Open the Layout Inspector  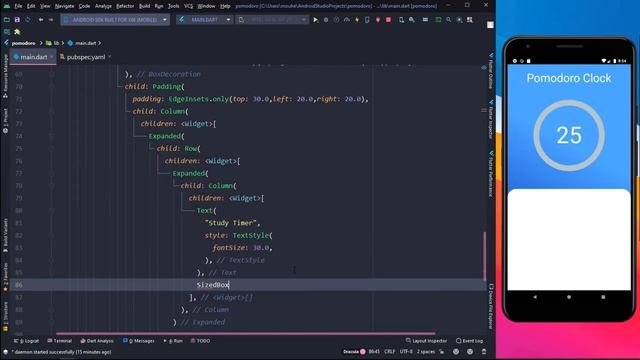[x=427, y=340]
